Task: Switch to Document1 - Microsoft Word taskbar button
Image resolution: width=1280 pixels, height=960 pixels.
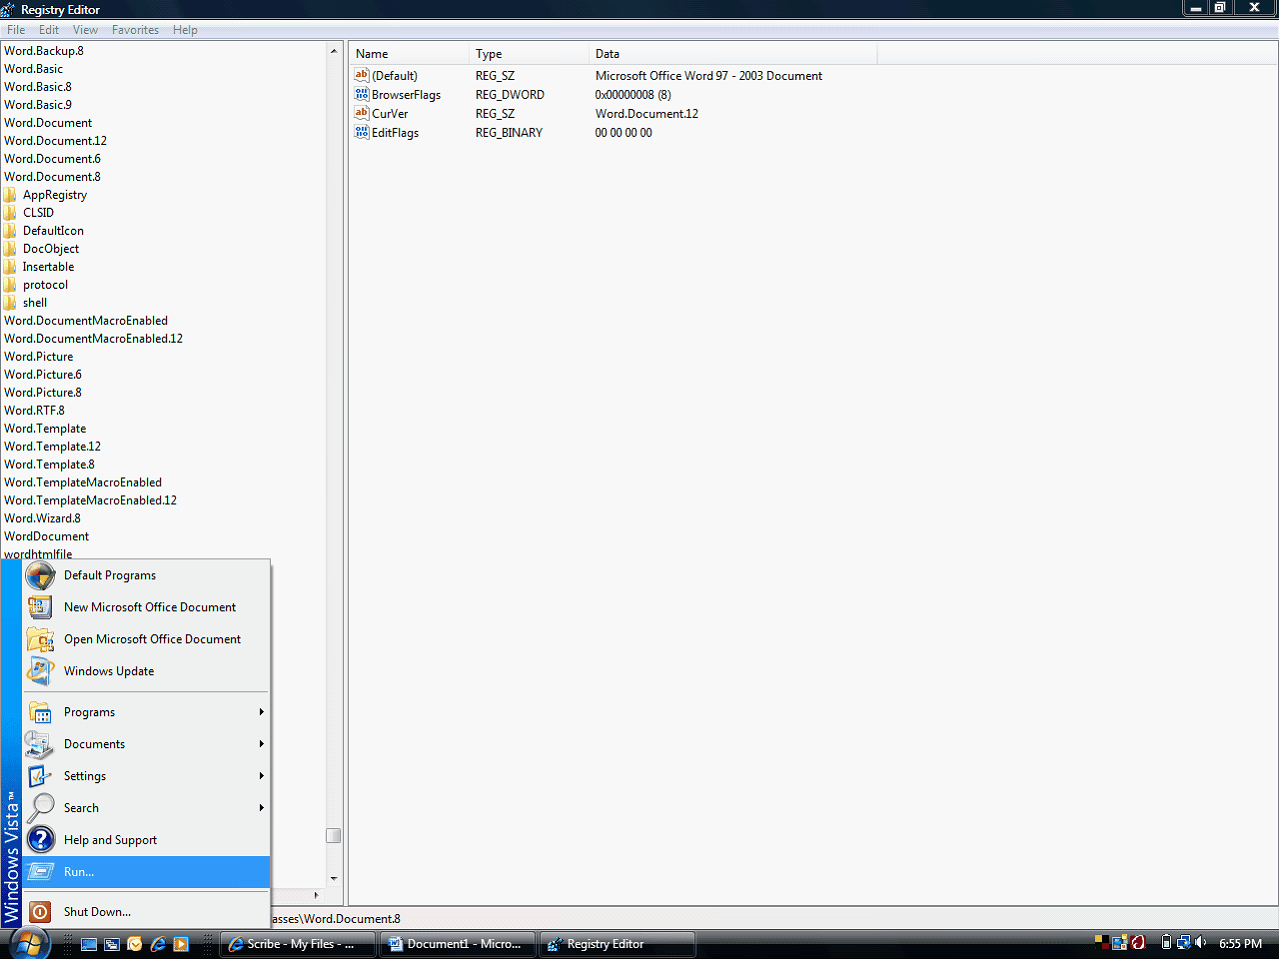Action: click(458, 944)
